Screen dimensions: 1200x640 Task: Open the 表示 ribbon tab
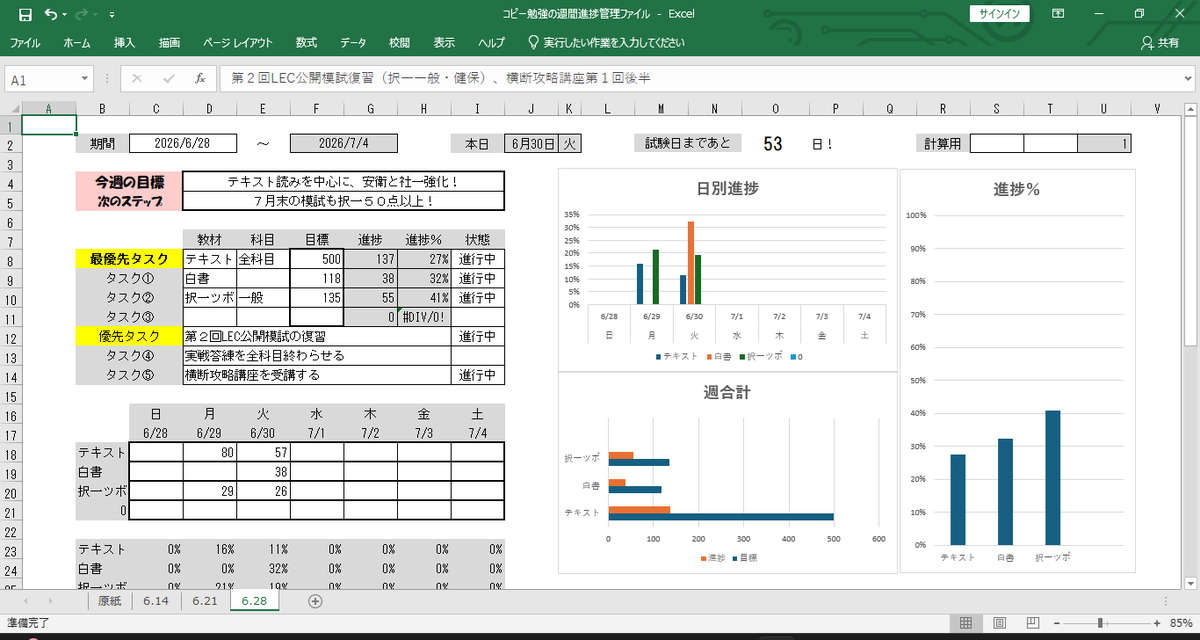click(x=444, y=43)
